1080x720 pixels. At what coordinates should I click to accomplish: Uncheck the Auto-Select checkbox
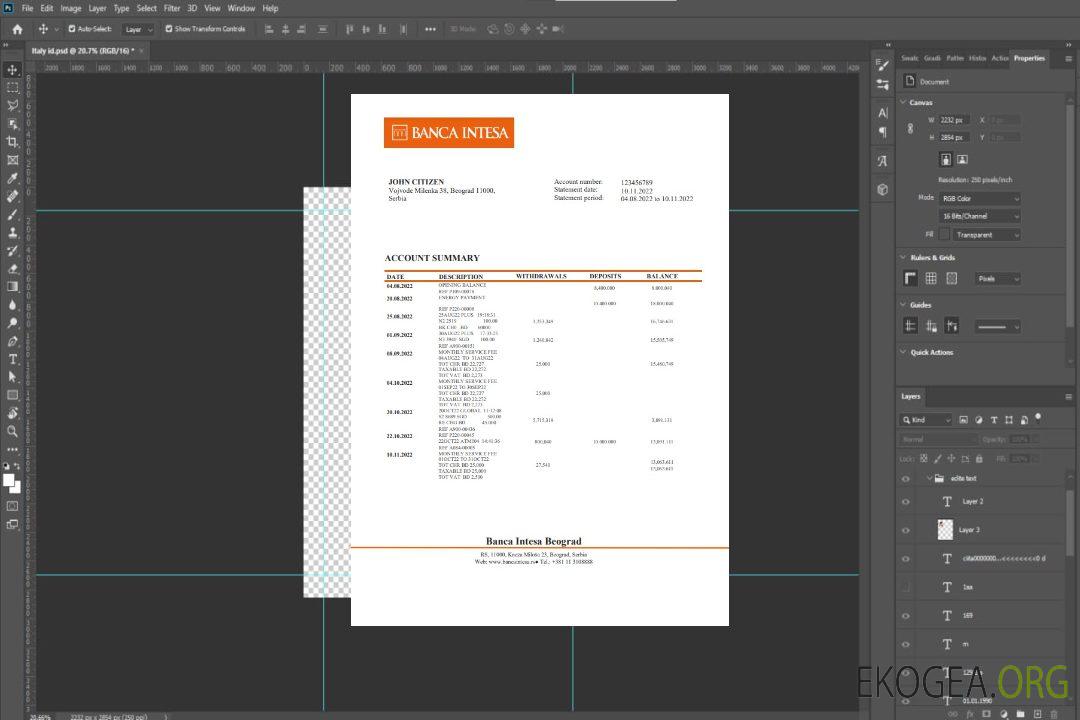point(72,29)
